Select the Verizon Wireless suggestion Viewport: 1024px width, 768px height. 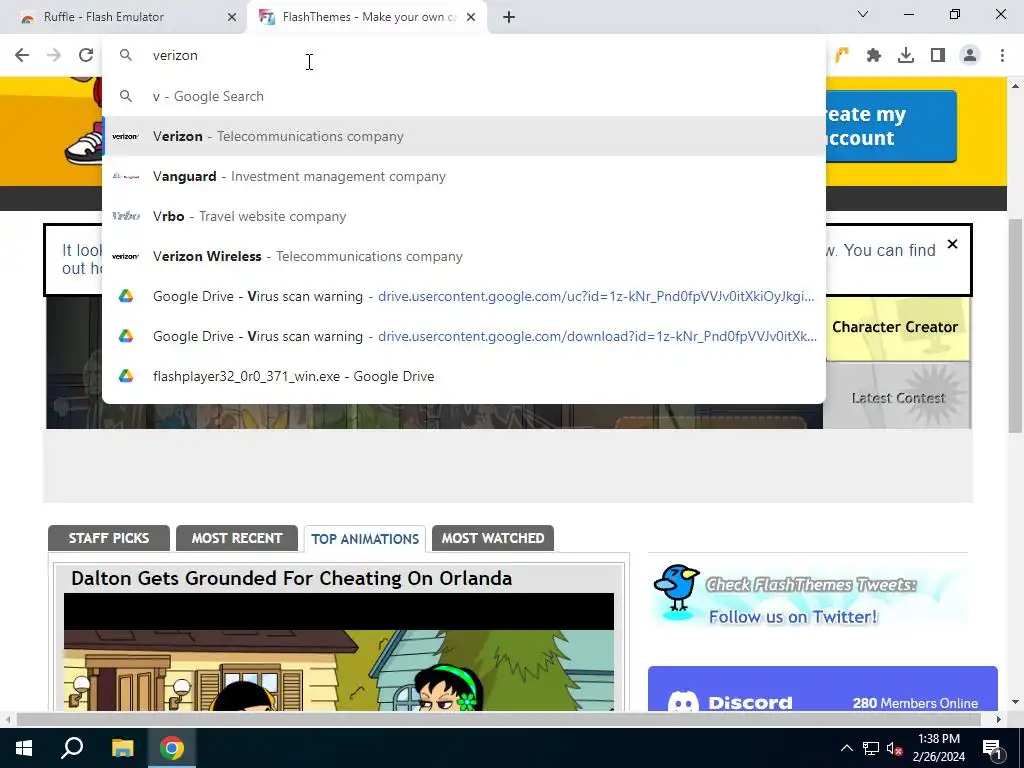click(x=464, y=256)
